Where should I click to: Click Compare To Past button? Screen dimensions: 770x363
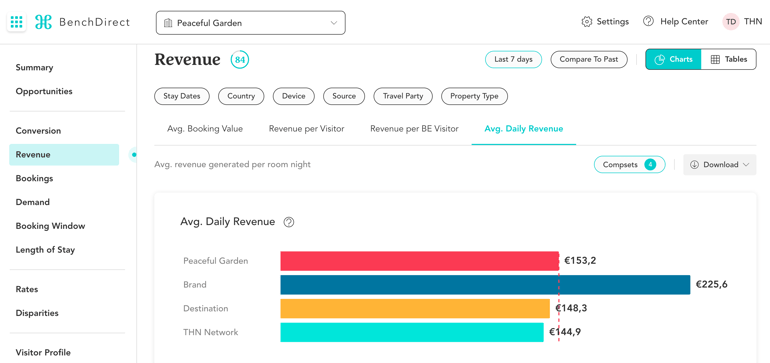click(x=589, y=59)
